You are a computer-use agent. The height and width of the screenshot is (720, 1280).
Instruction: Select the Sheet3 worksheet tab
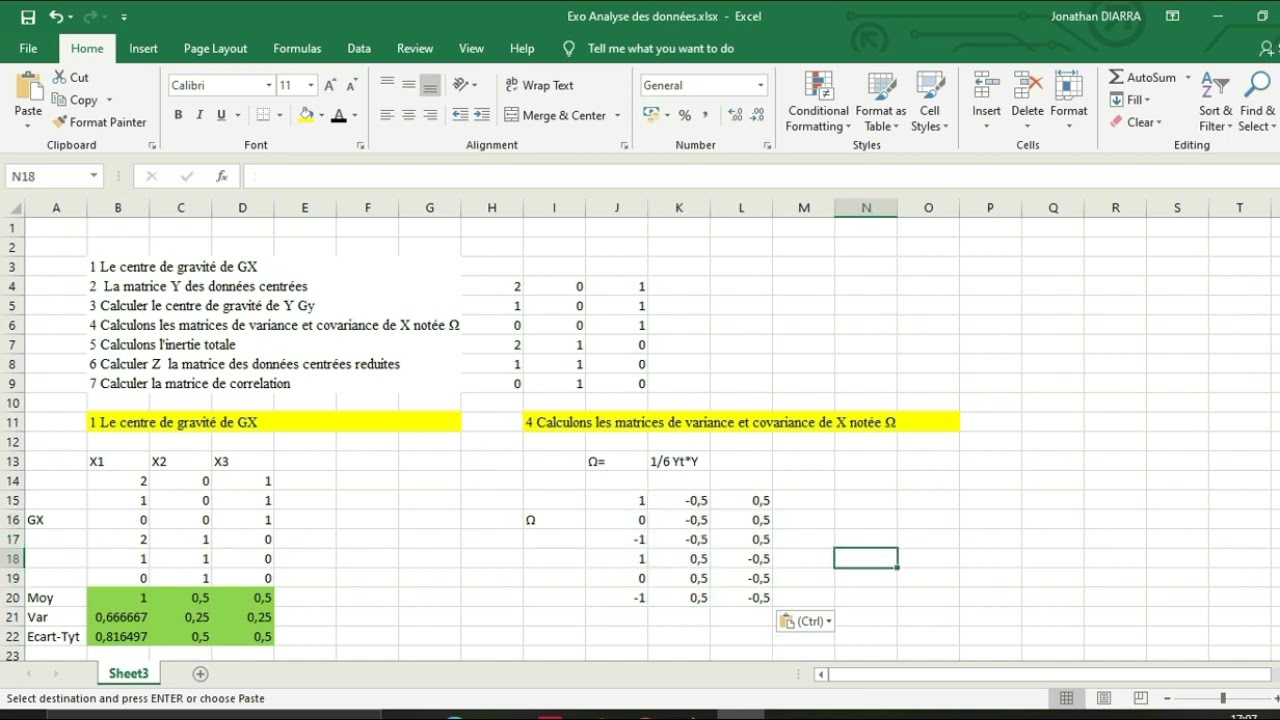[x=128, y=674]
